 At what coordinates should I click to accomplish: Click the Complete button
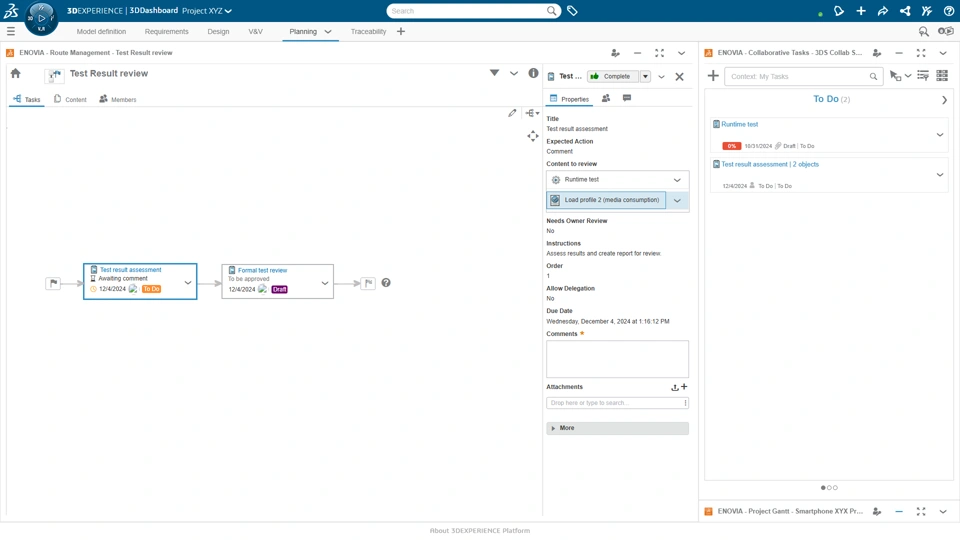(613, 77)
